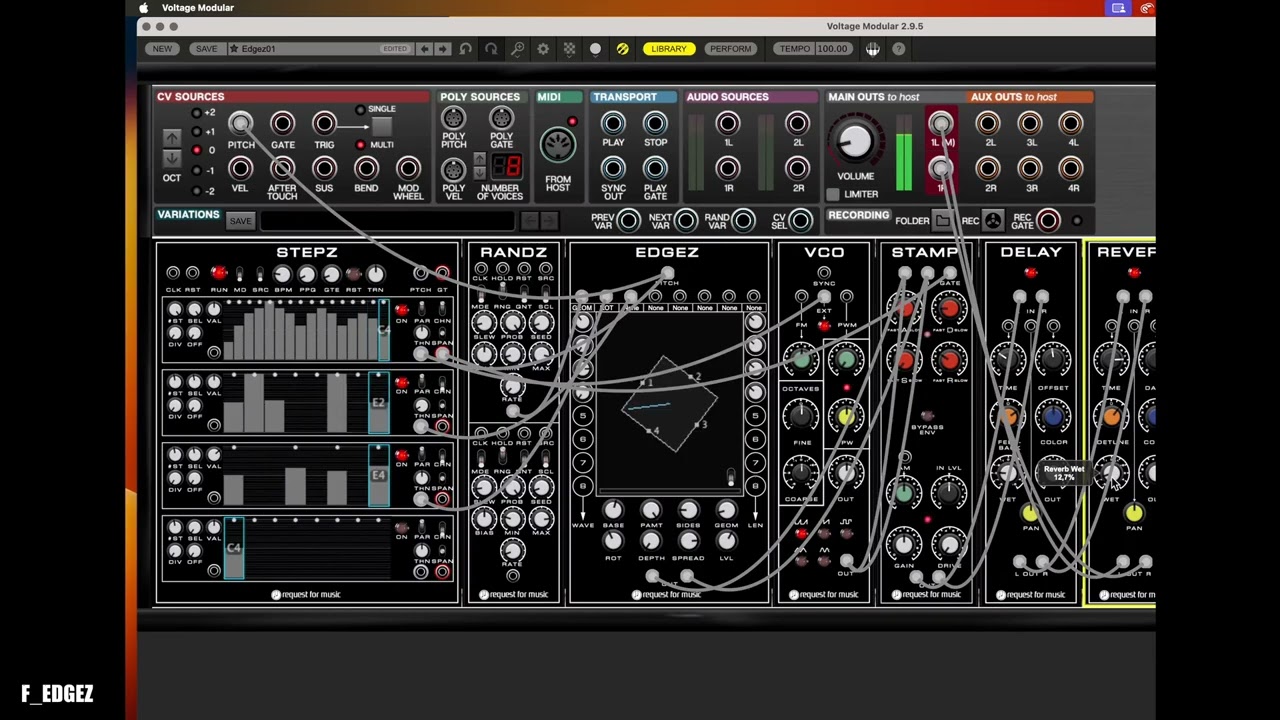The image size is (1280, 720).
Task: Click the Redo arrow icon in toolbar
Action: pos(491,49)
